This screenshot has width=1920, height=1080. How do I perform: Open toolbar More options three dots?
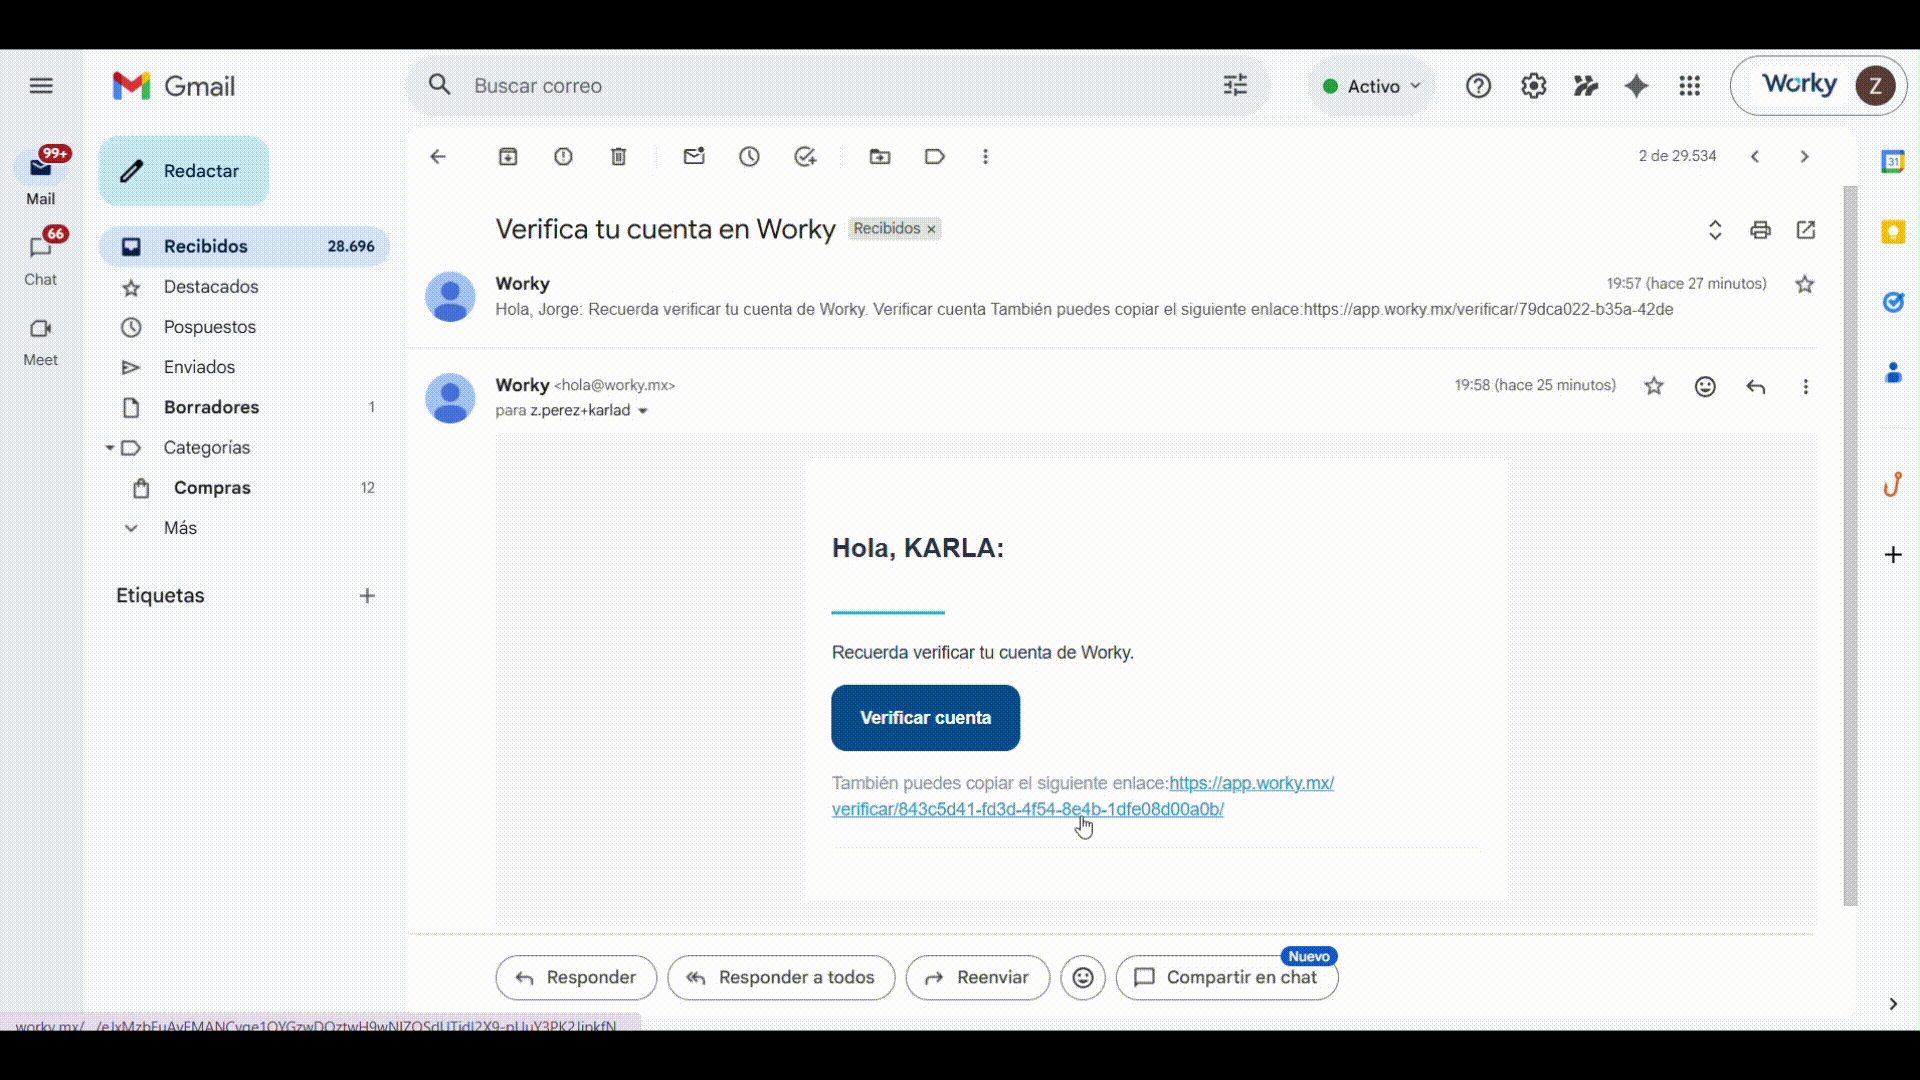986,157
